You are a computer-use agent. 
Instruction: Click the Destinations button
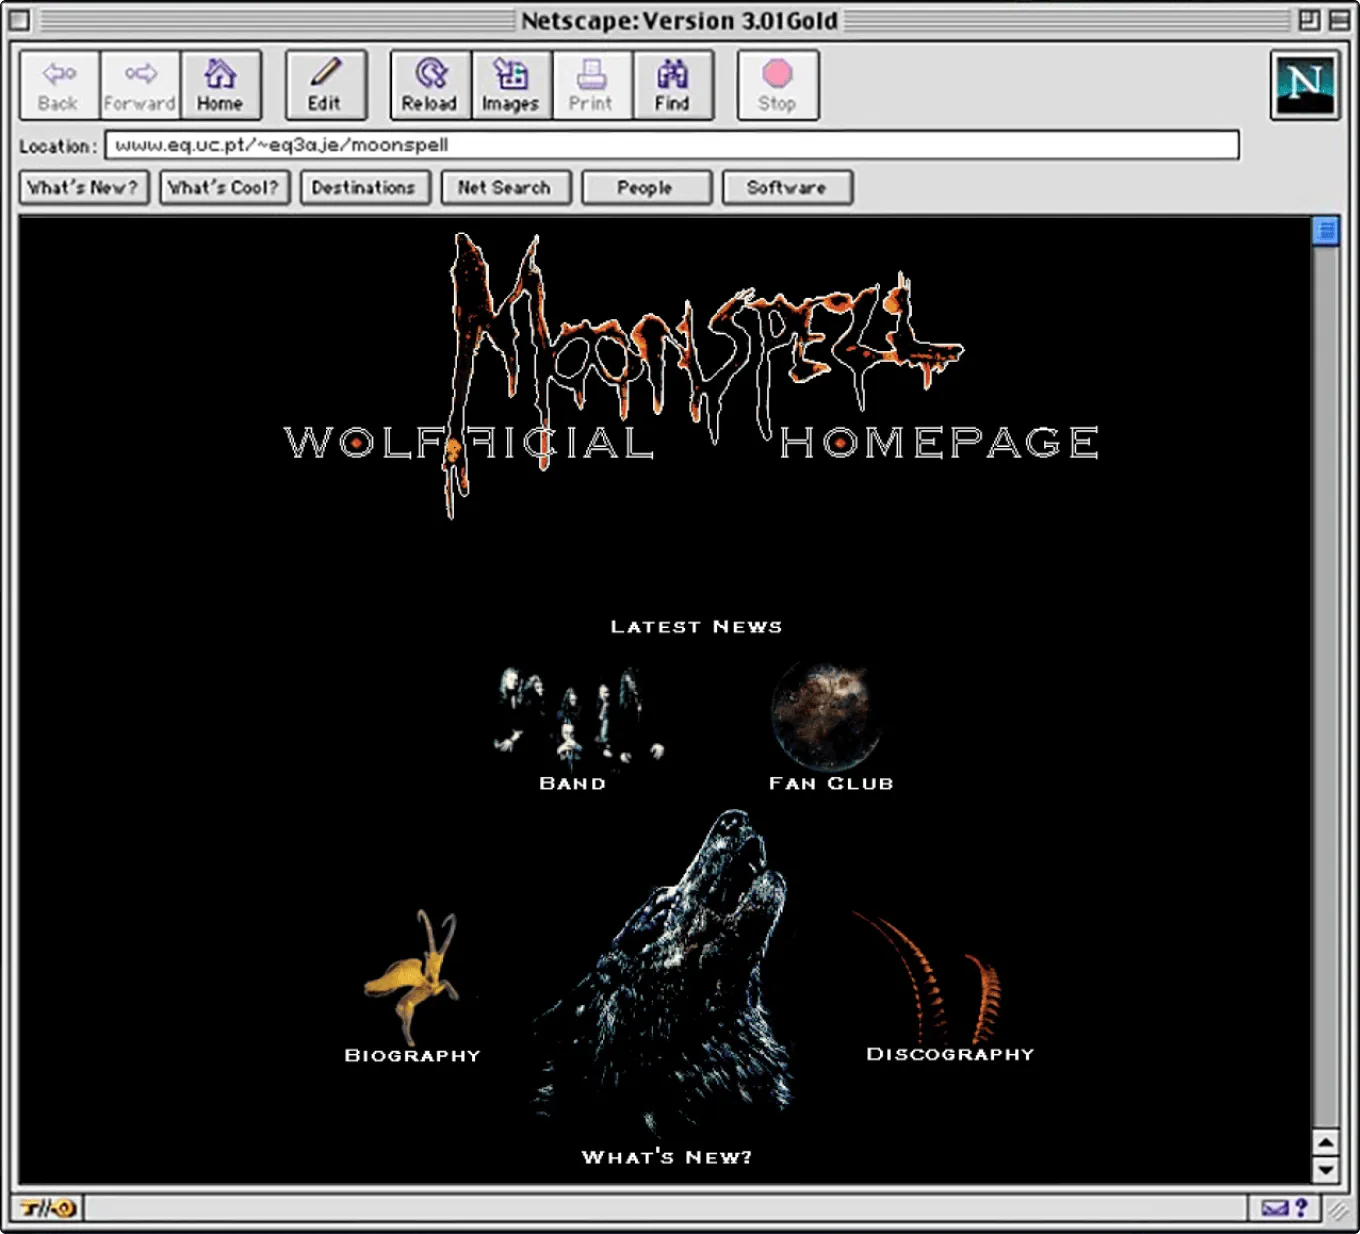coord(365,188)
